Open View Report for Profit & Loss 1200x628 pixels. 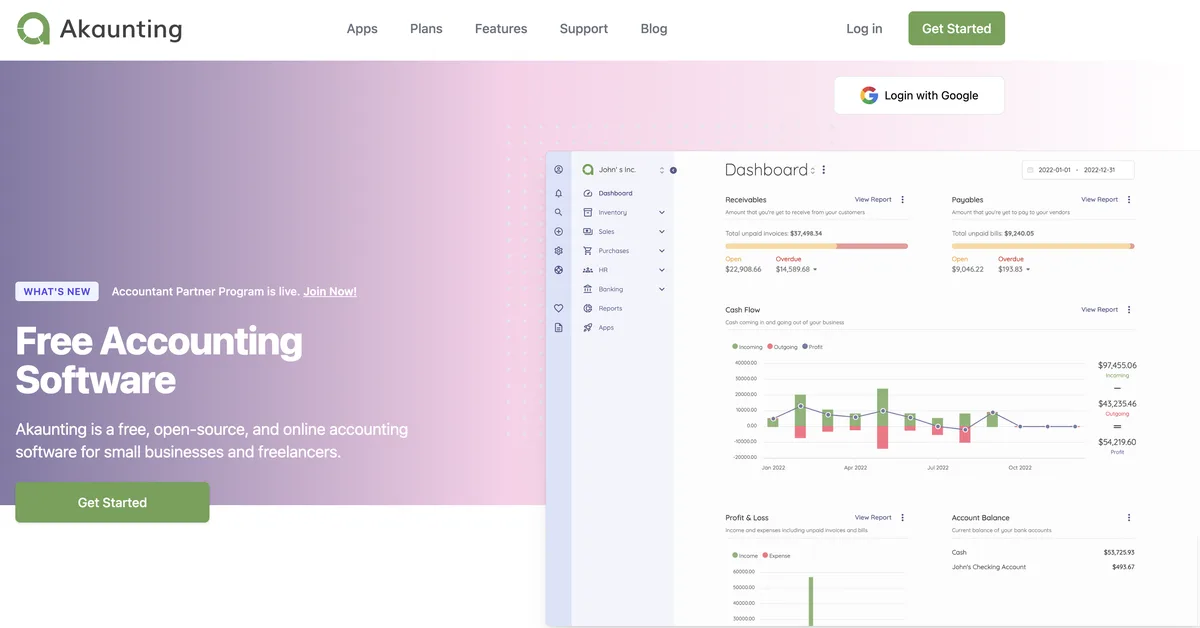[873, 518]
